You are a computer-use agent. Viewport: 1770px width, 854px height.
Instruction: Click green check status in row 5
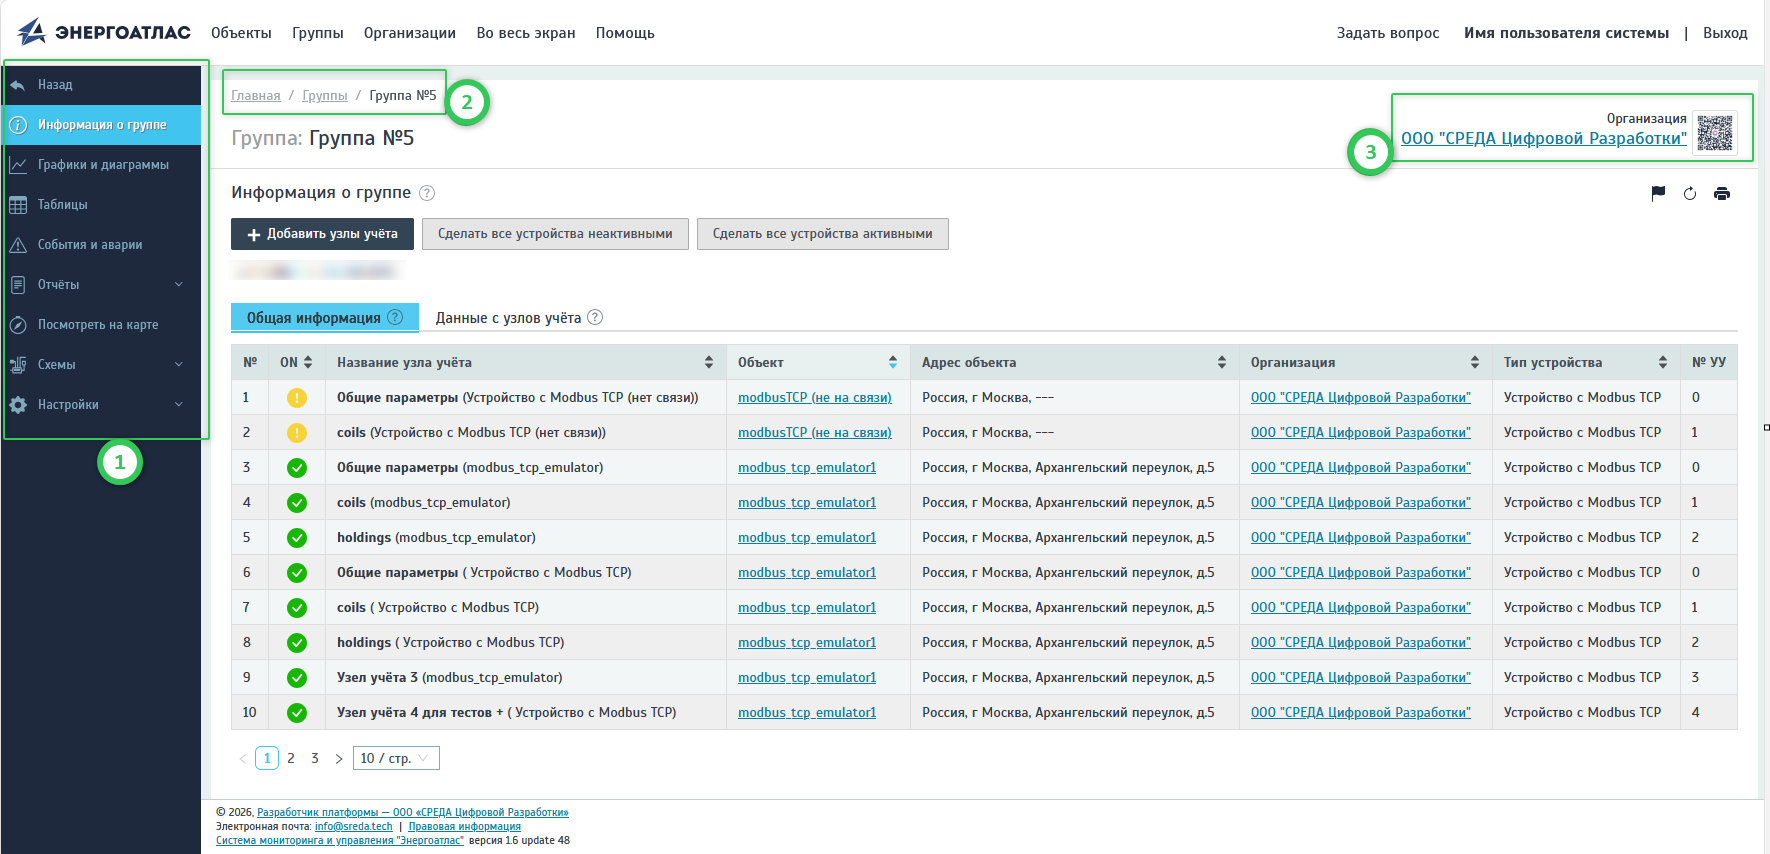(x=297, y=537)
